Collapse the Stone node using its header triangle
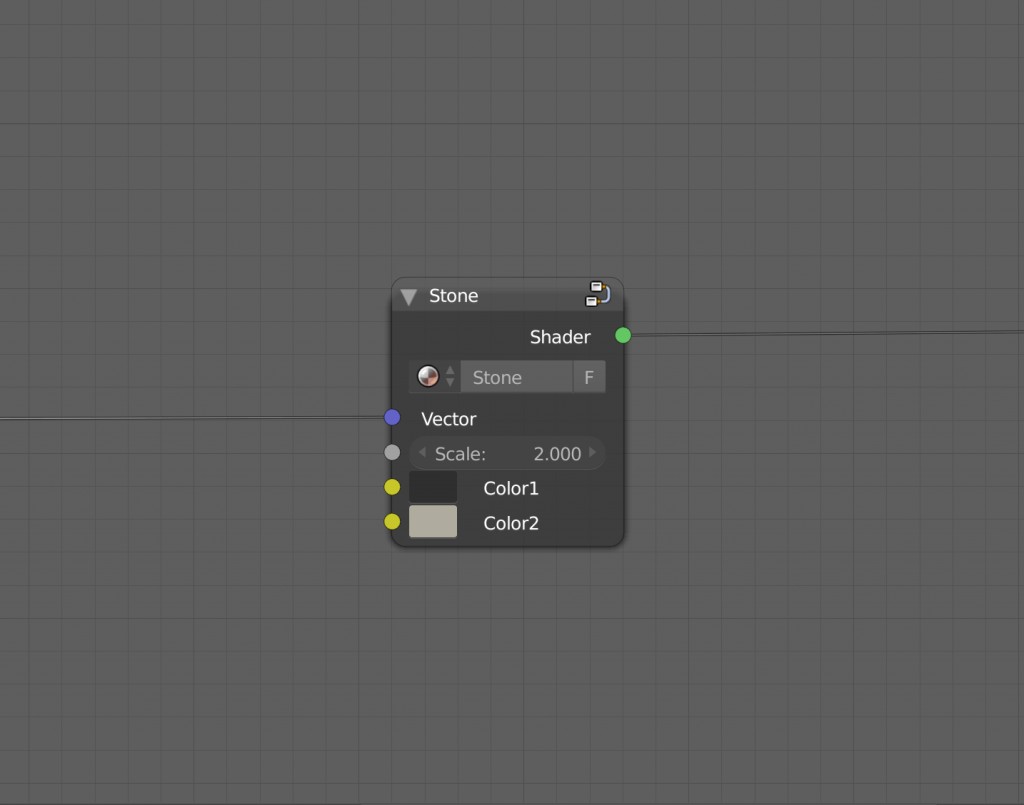1024x805 pixels. pos(408,295)
